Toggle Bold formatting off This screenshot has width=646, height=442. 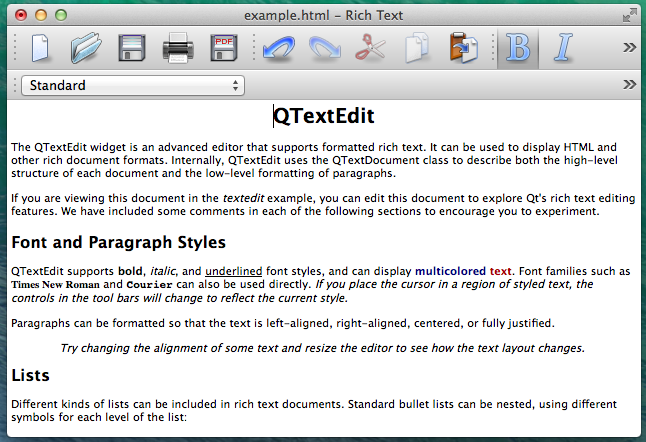pyautogui.click(x=518, y=47)
